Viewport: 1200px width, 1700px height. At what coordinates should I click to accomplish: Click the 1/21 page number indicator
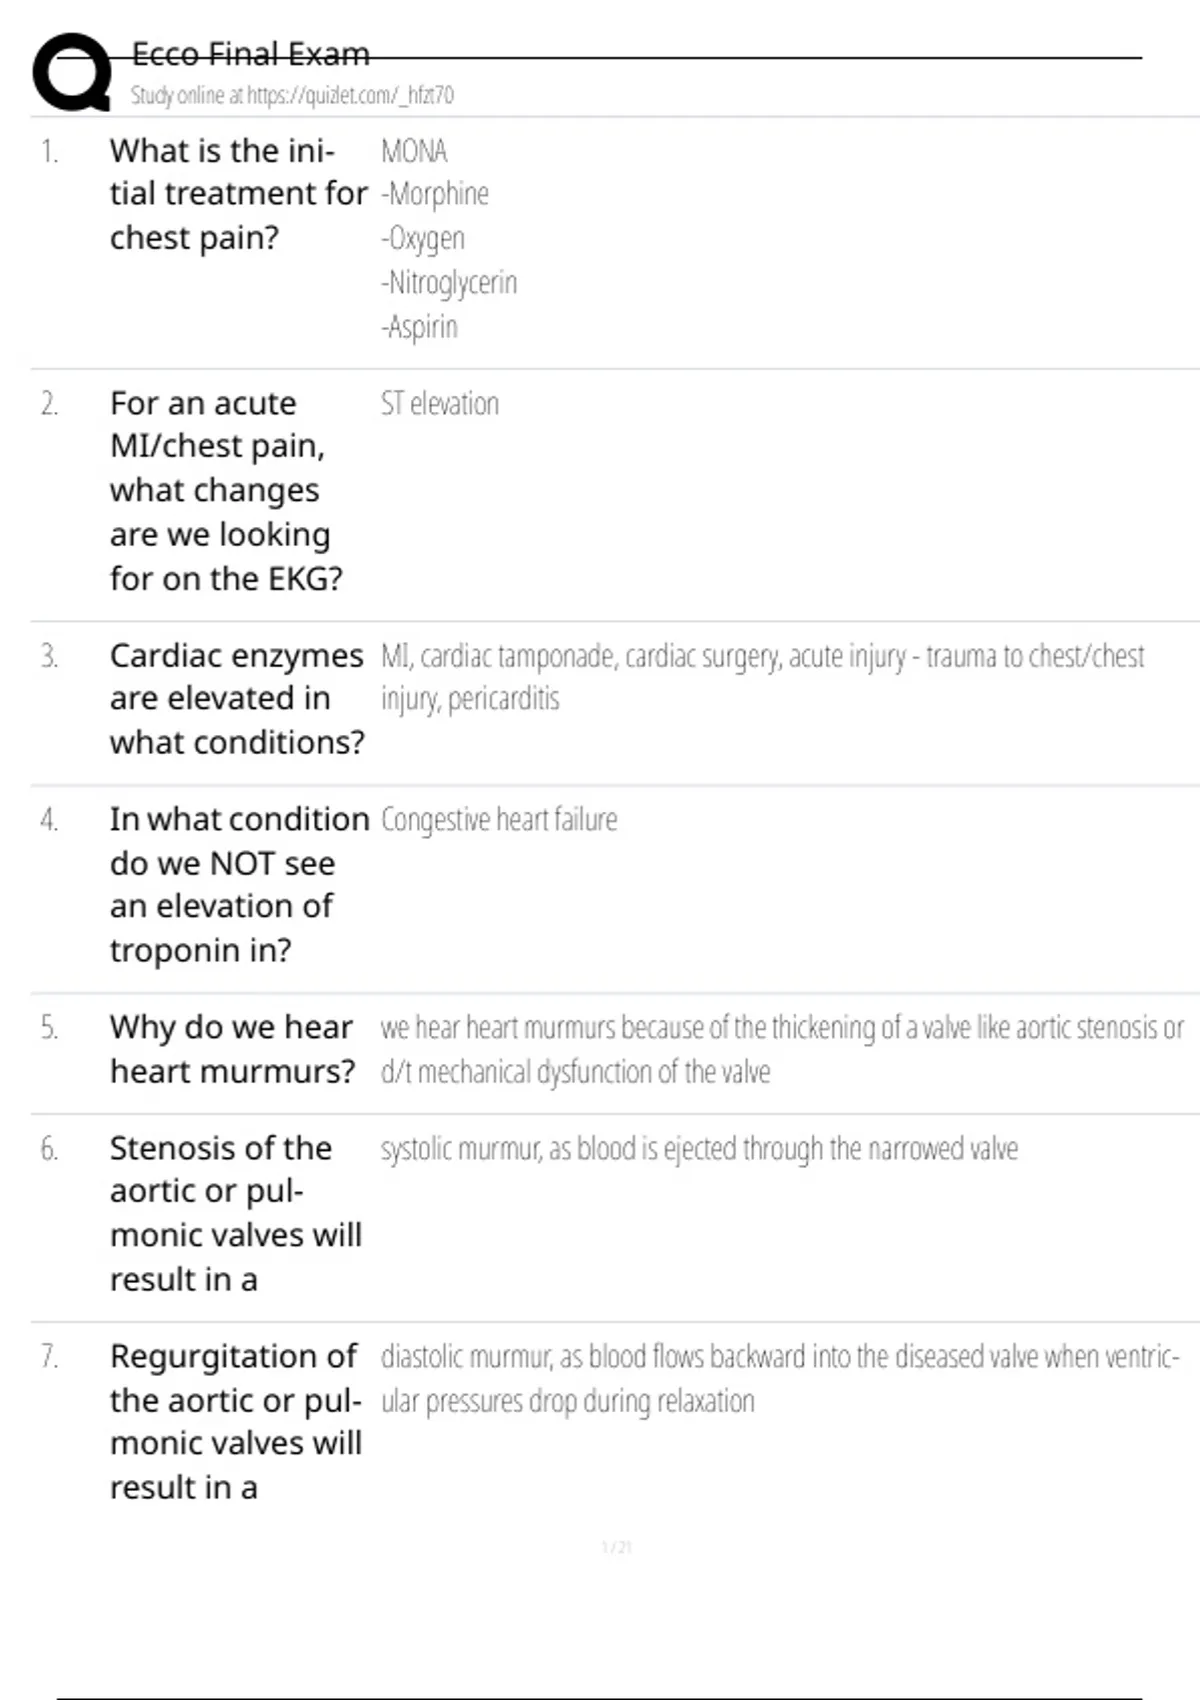click(x=616, y=1547)
